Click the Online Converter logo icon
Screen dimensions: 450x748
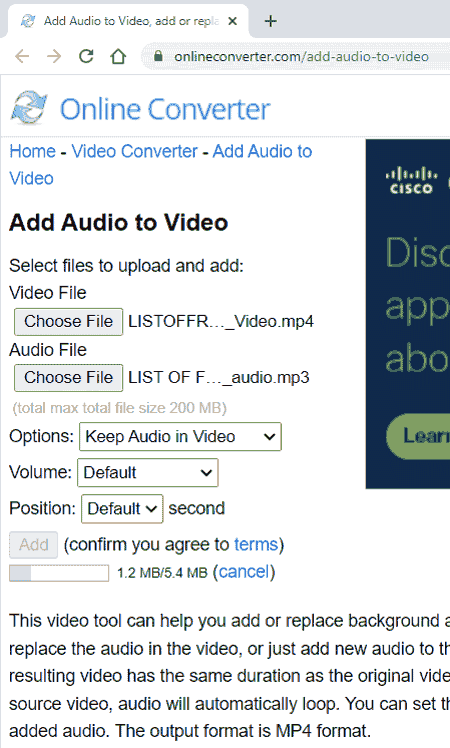(29, 107)
